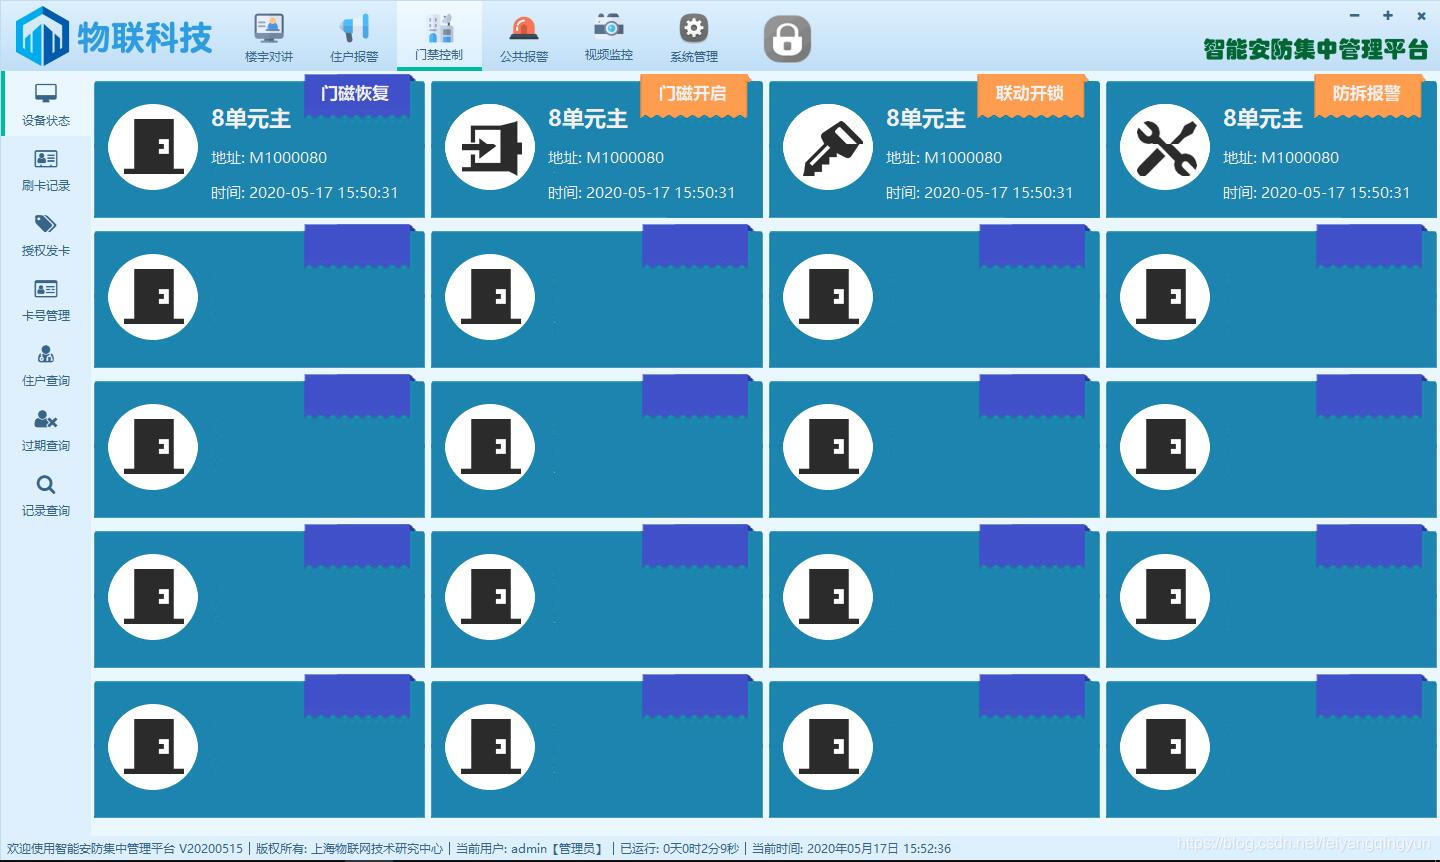Viewport: 1440px width, 862px height.
Task: Open 授权发卡 card authorization page
Action: [46, 235]
